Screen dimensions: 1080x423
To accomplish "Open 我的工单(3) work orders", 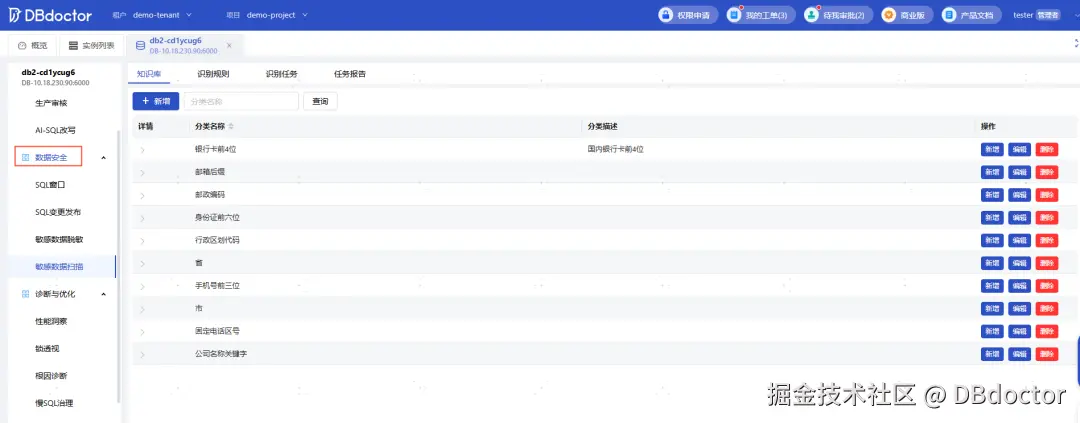I will [761, 14].
